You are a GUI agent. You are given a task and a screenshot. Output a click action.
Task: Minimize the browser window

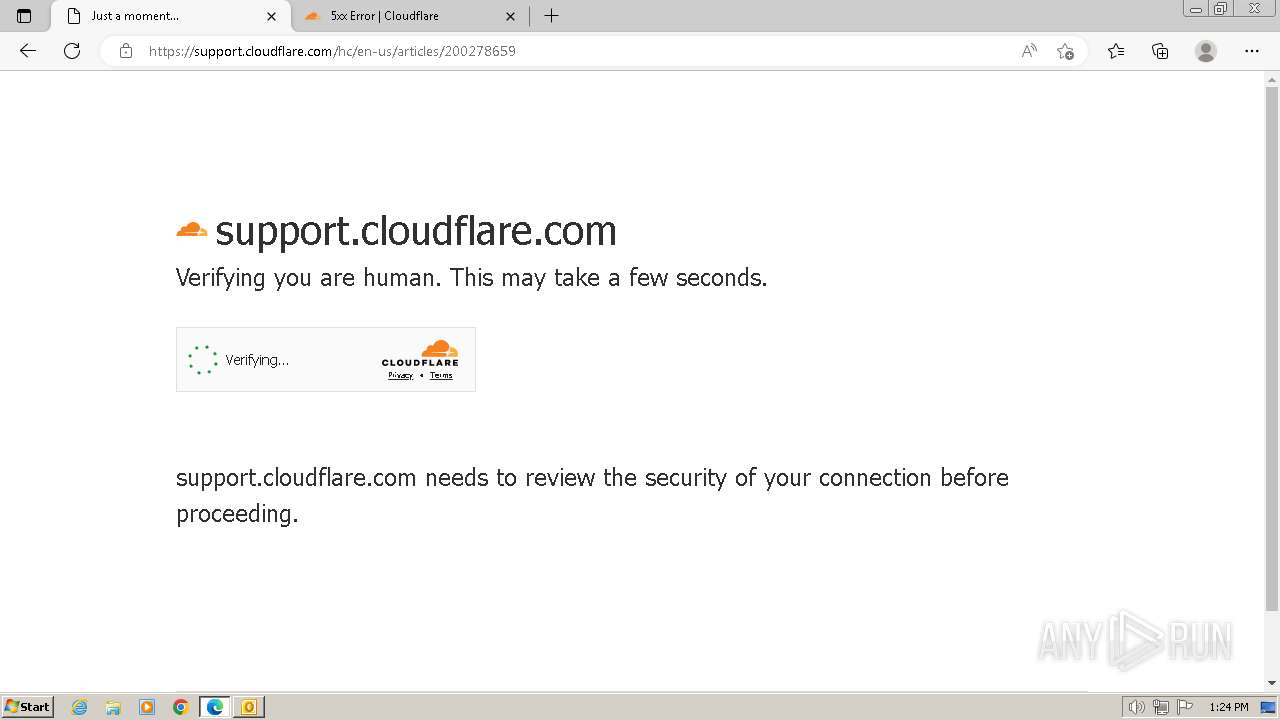[1196, 9]
